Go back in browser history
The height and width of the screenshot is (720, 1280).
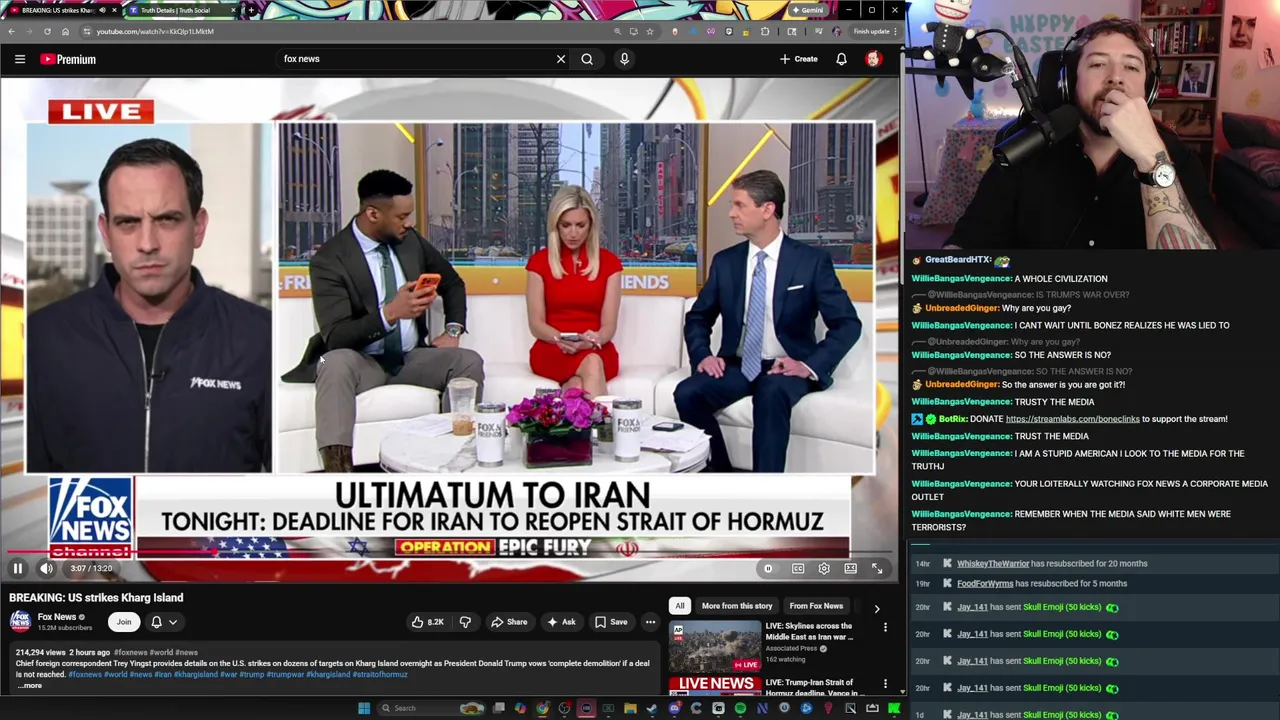coord(11,31)
